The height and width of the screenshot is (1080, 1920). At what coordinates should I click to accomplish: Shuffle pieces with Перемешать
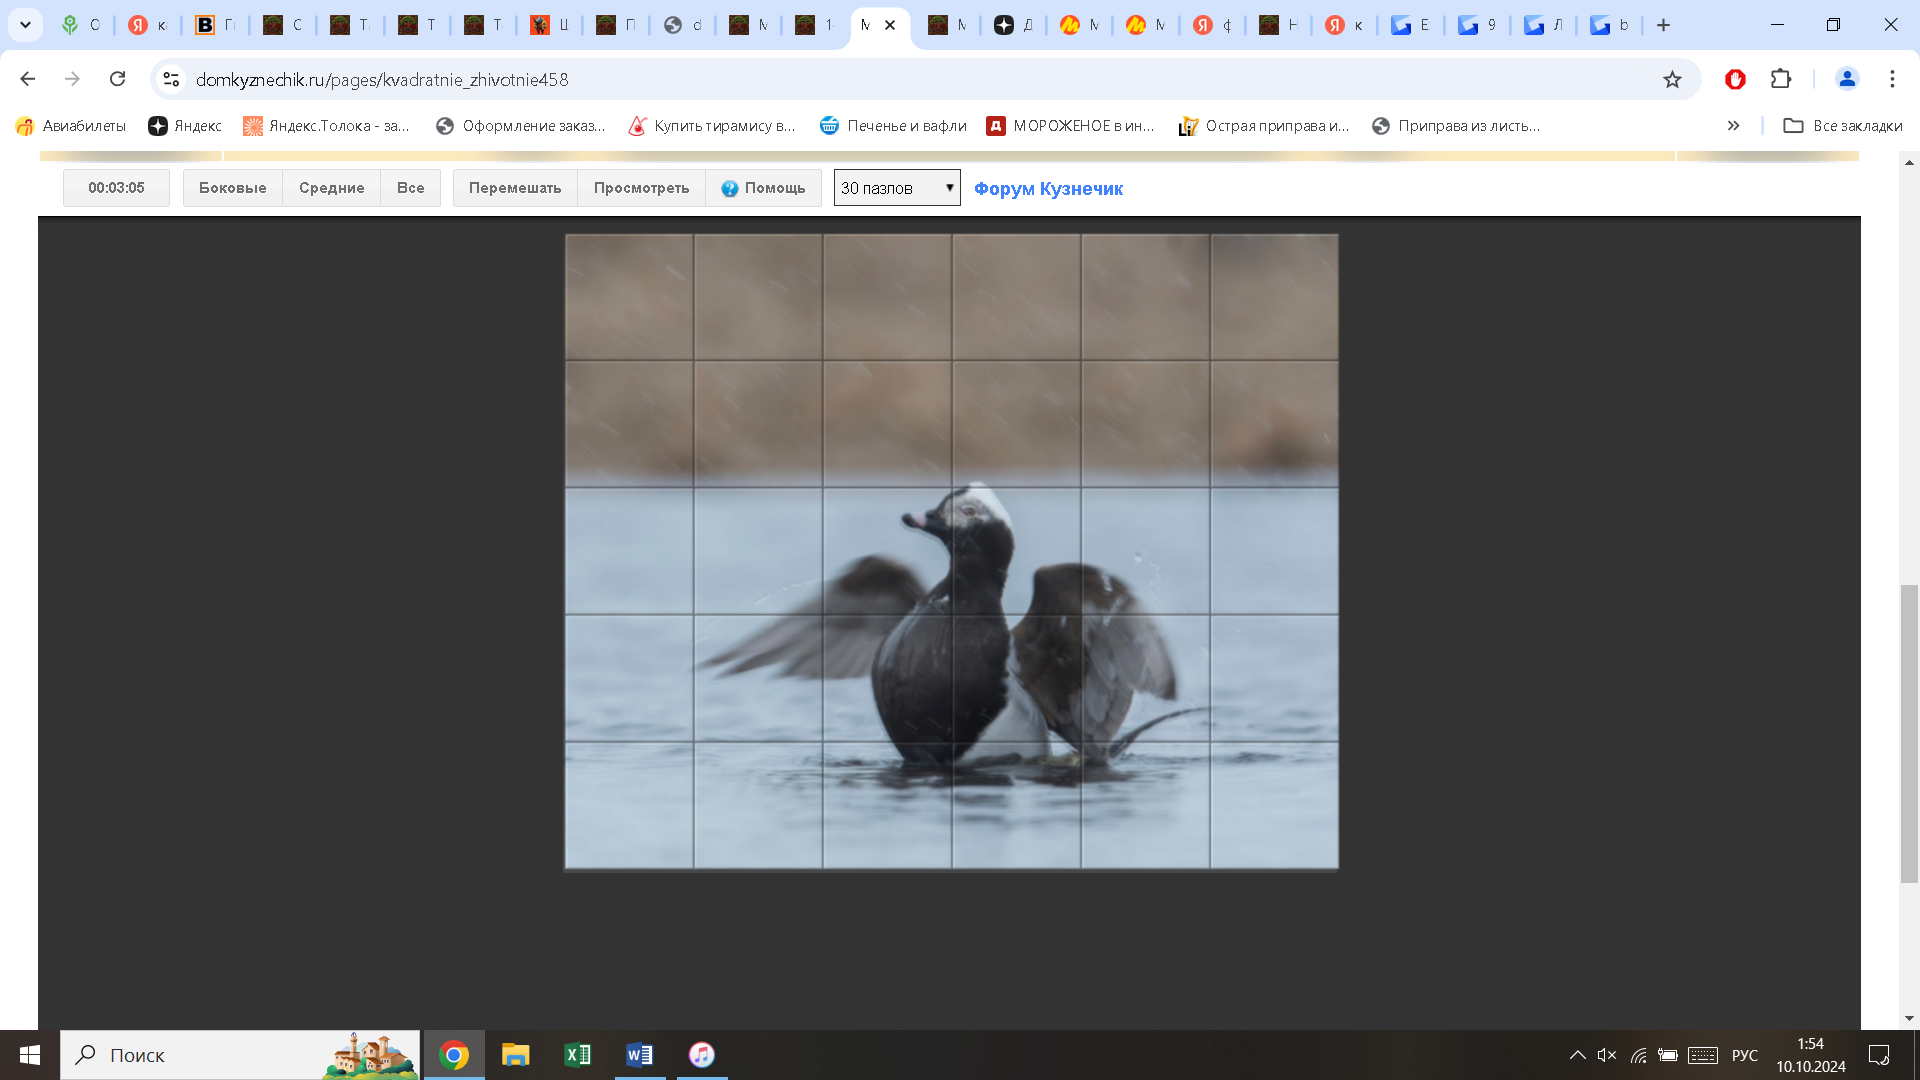pyautogui.click(x=515, y=188)
